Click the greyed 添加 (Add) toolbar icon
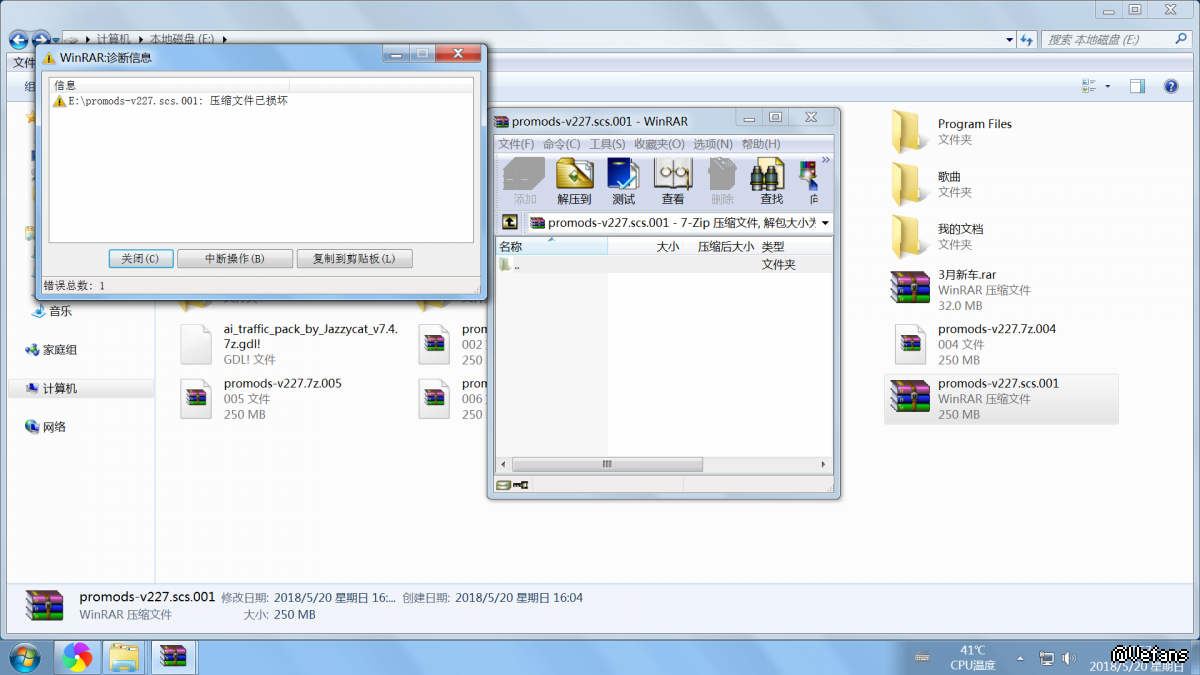Image resolution: width=1200 pixels, height=675 pixels. click(524, 182)
